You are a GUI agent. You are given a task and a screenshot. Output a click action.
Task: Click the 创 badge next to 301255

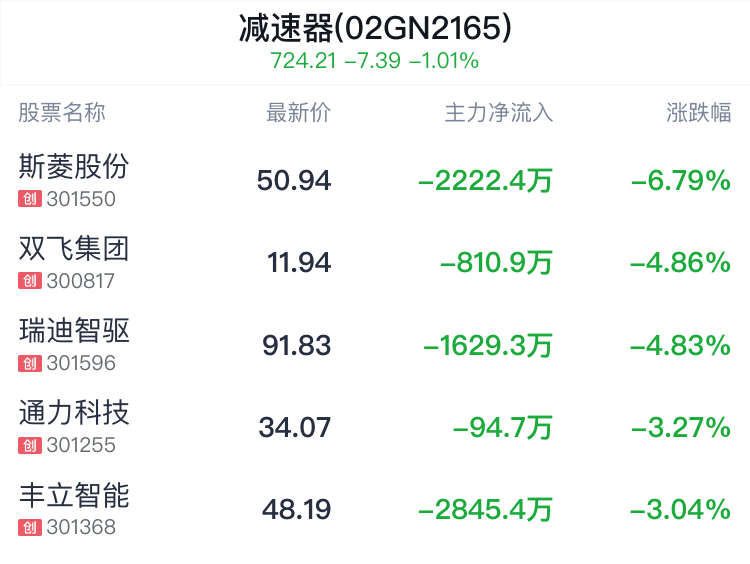tap(30, 445)
